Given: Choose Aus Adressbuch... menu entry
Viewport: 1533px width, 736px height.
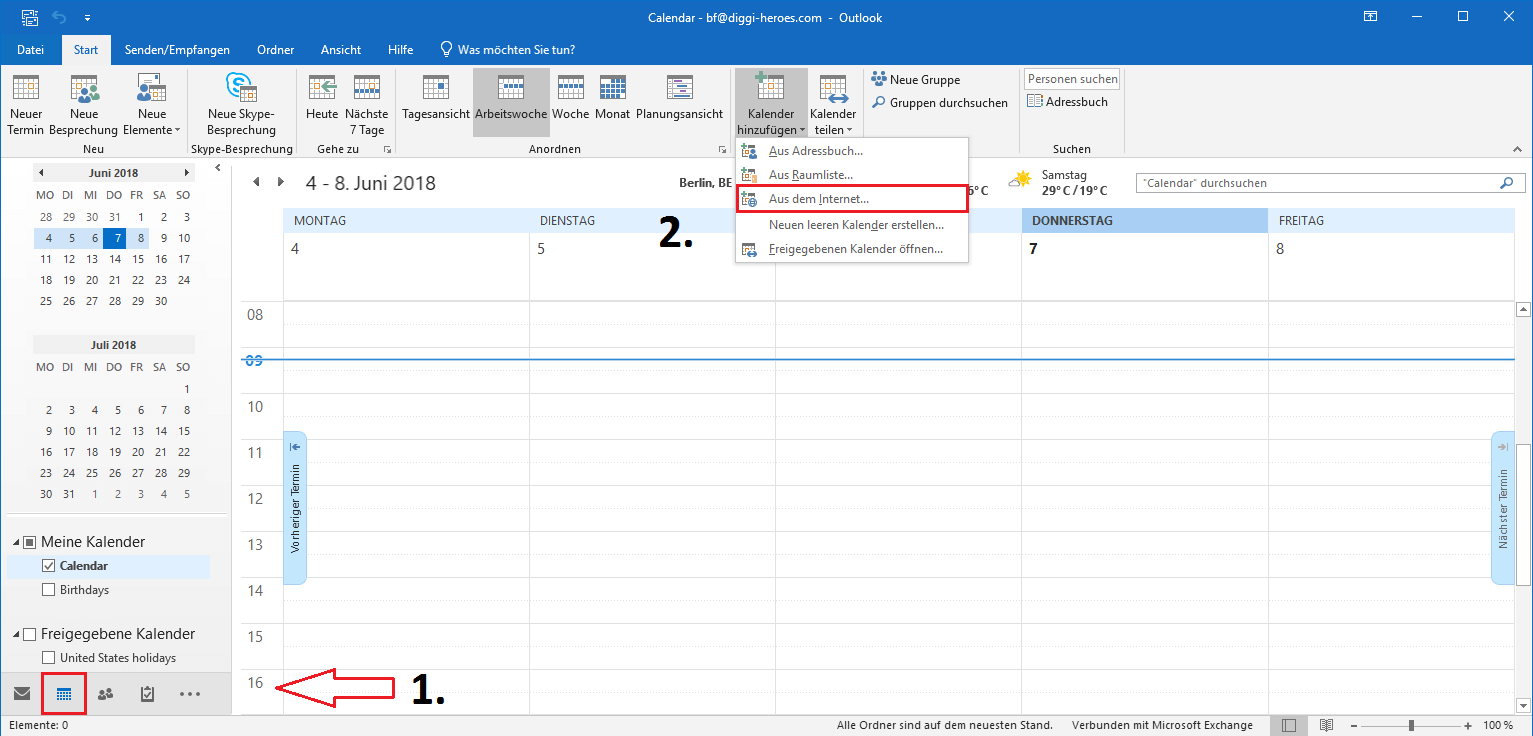Looking at the screenshot, I should point(852,151).
